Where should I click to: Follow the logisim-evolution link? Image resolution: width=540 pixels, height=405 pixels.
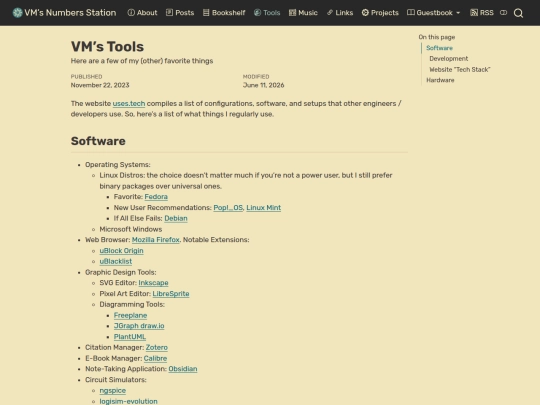tap(128, 401)
